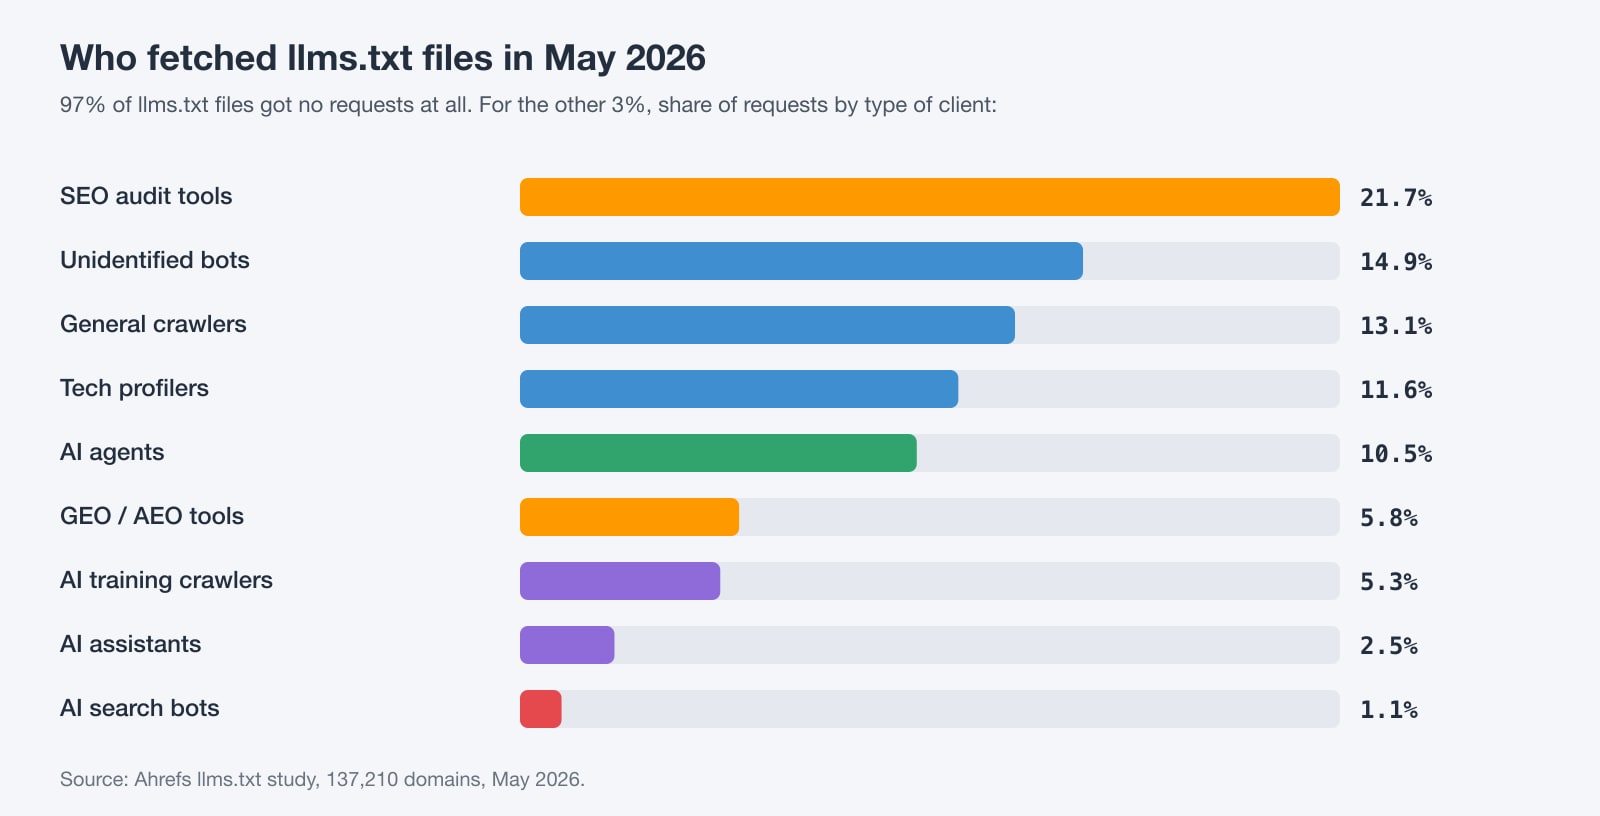Click the blue Tech profilers bar
Viewport: 1600px width, 816px height.
coord(739,389)
